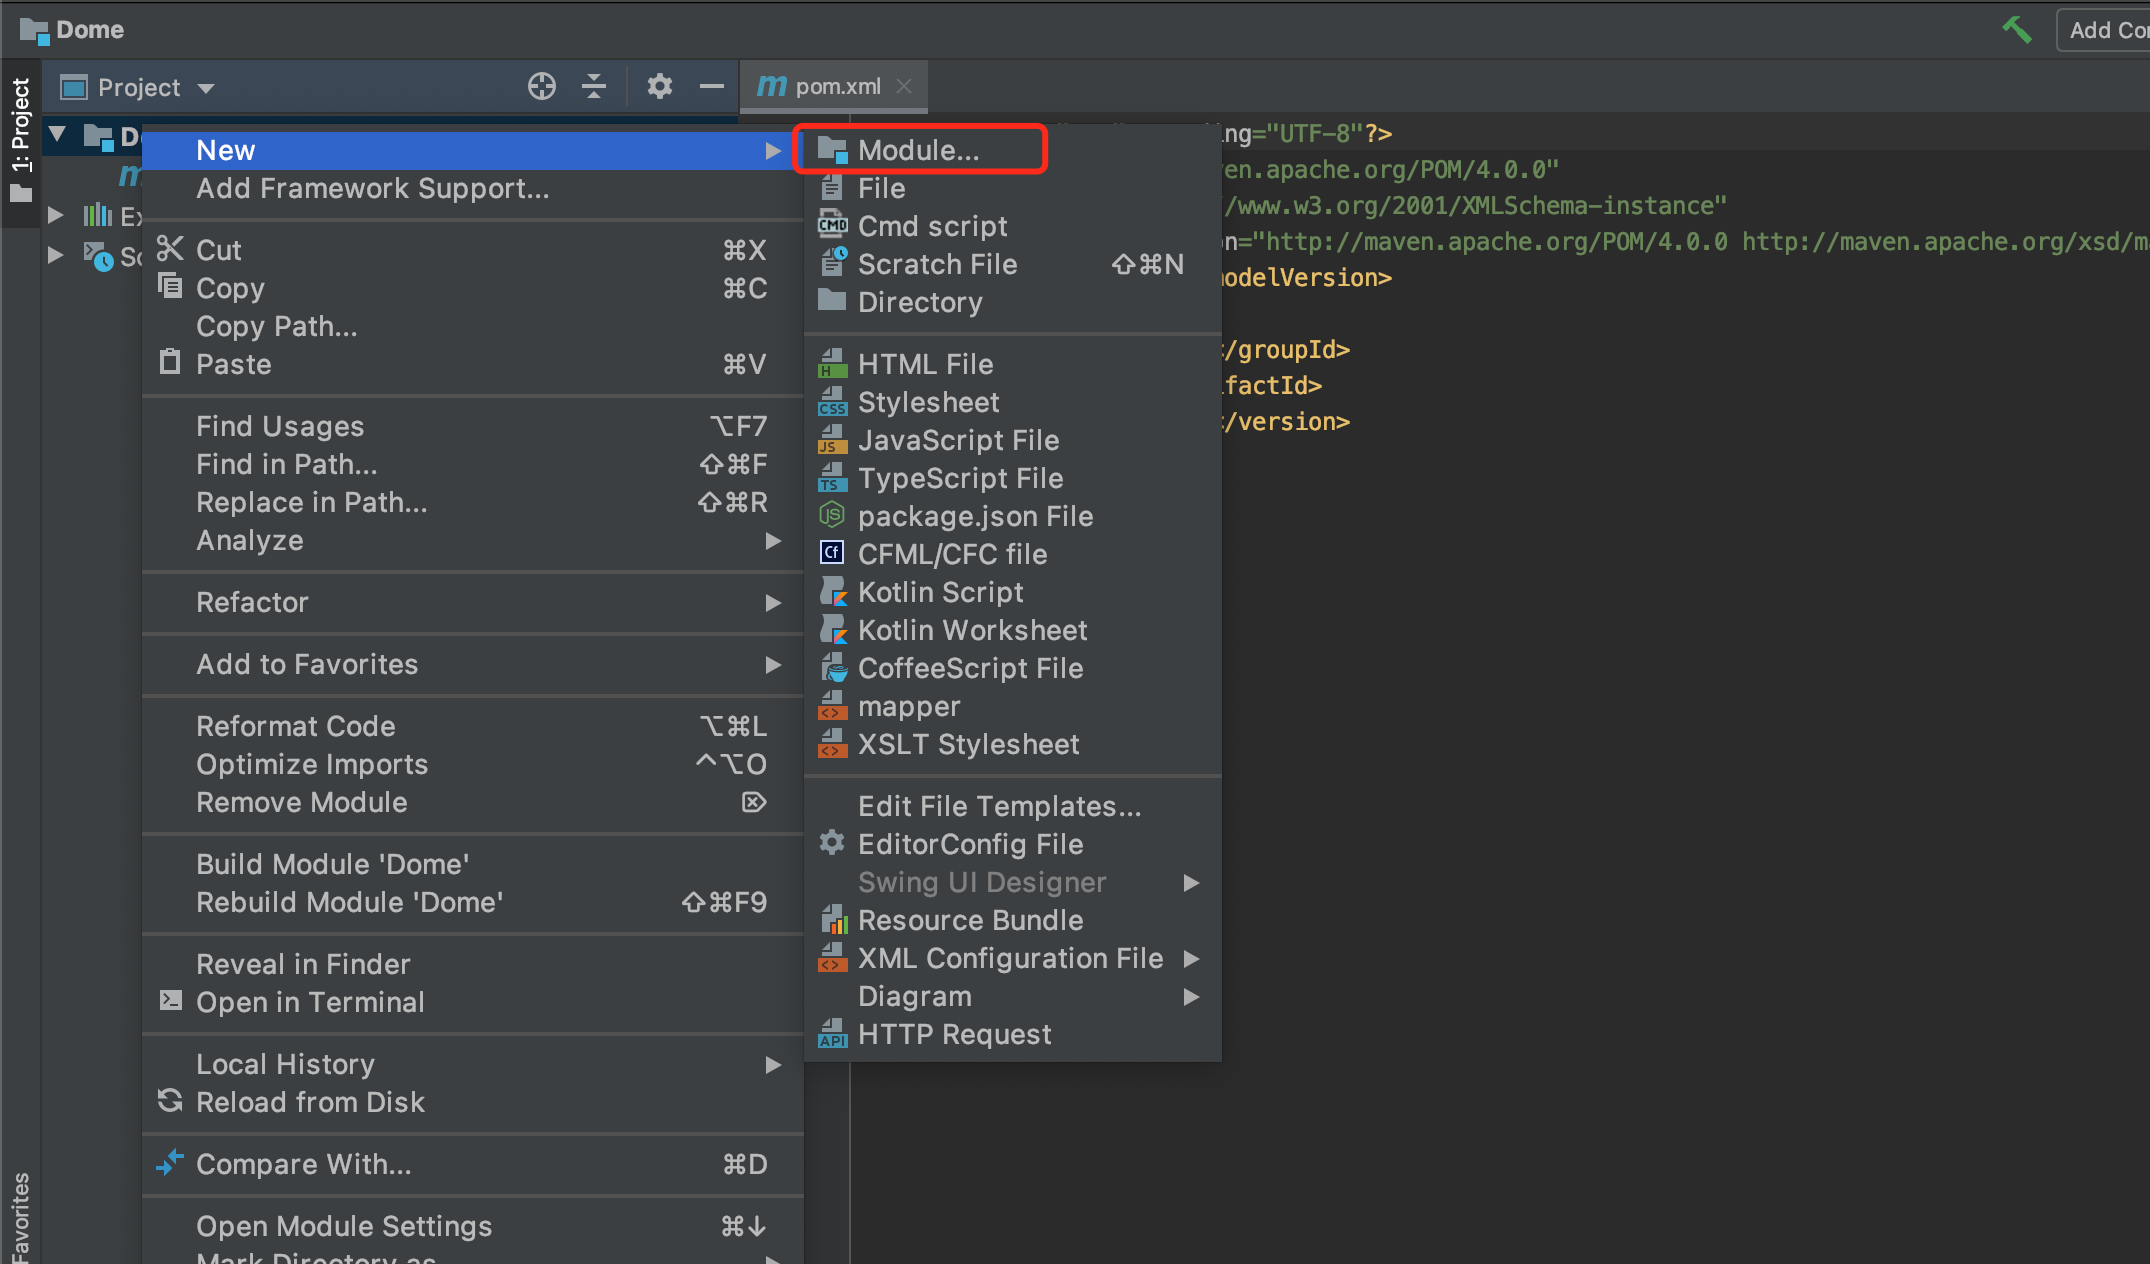Select Reveal in Finder
The image size is (2150, 1264).
[x=473, y=964]
